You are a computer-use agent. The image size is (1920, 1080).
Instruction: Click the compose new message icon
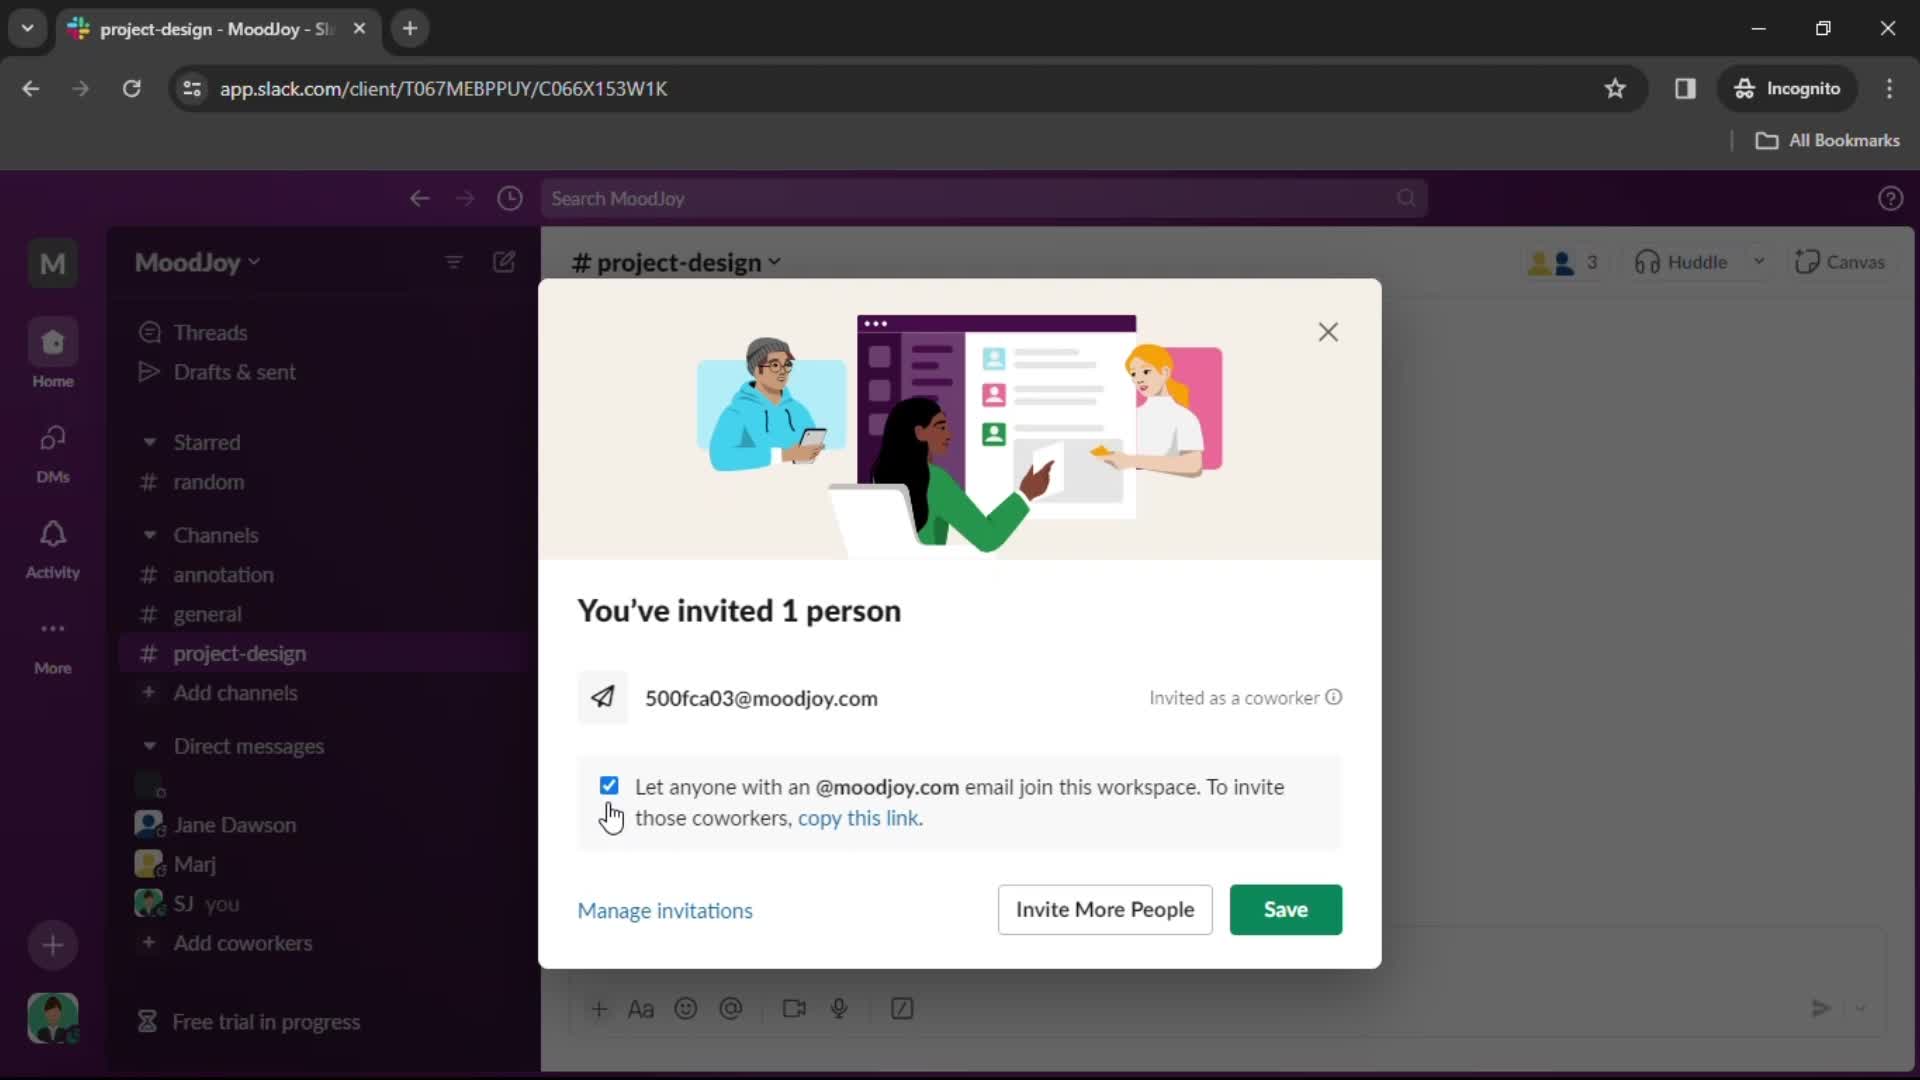[504, 261]
